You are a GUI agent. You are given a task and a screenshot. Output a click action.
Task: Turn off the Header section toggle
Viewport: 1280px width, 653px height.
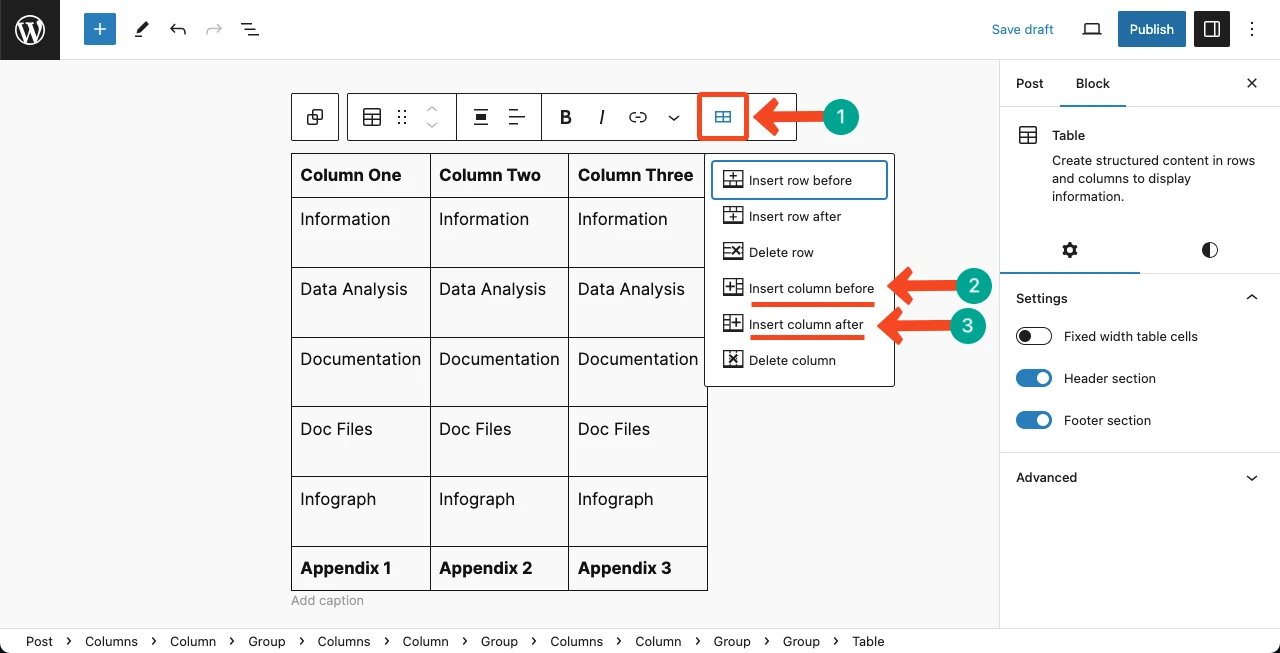(x=1034, y=379)
